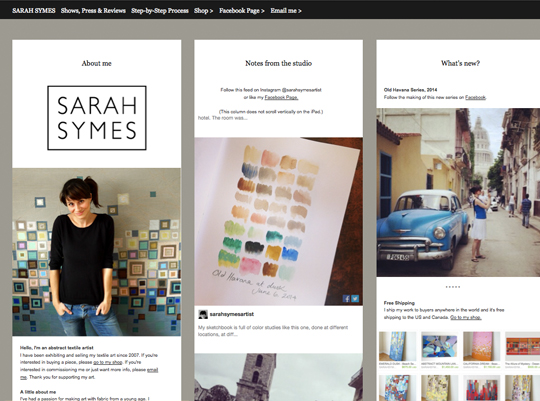Click the 'What's new?' heading
The height and width of the screenshot is (401, 540).
460,63
